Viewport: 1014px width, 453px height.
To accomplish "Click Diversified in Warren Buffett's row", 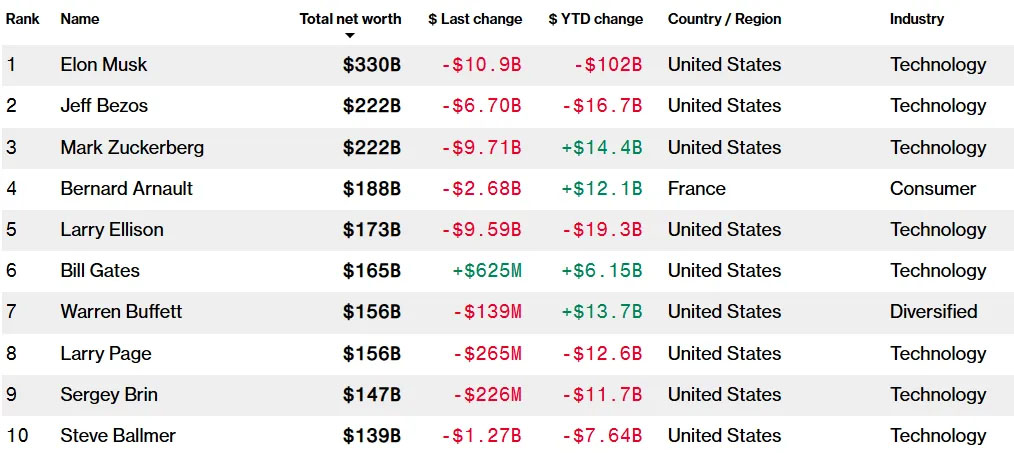I will tap(934, 312).
